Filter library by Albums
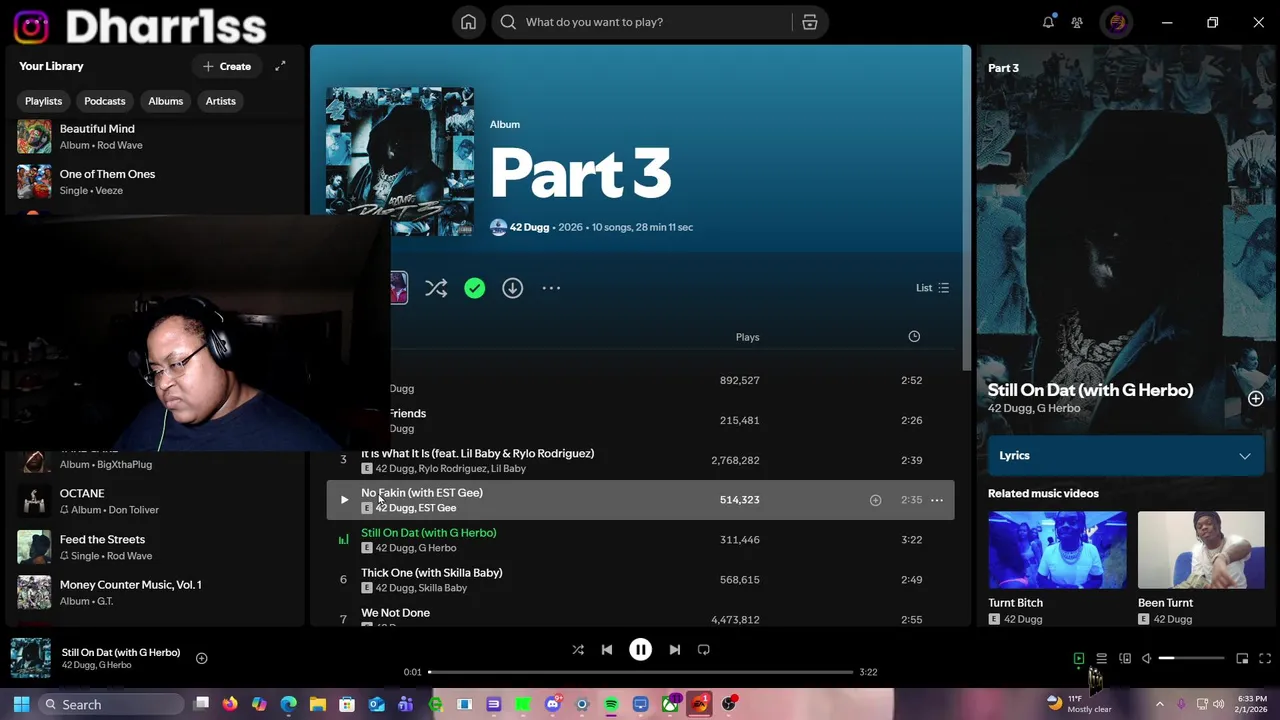Screen dimensions: 1280x720 (x=166, y=101)
